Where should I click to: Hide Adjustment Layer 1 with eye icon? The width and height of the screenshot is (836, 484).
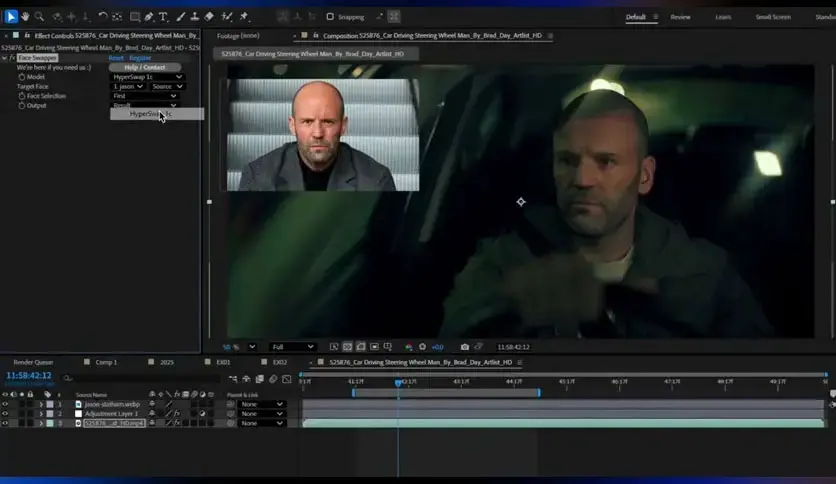[x=5, y=414]
